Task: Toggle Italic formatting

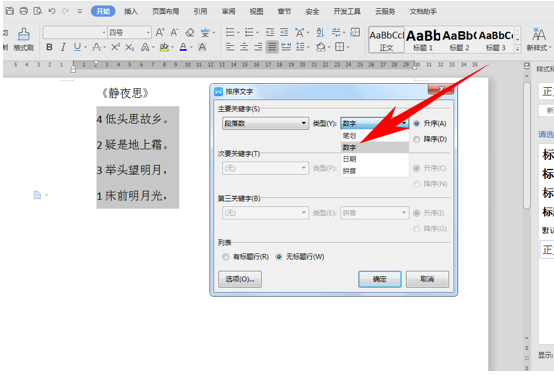Action: [x=63, y=47]
